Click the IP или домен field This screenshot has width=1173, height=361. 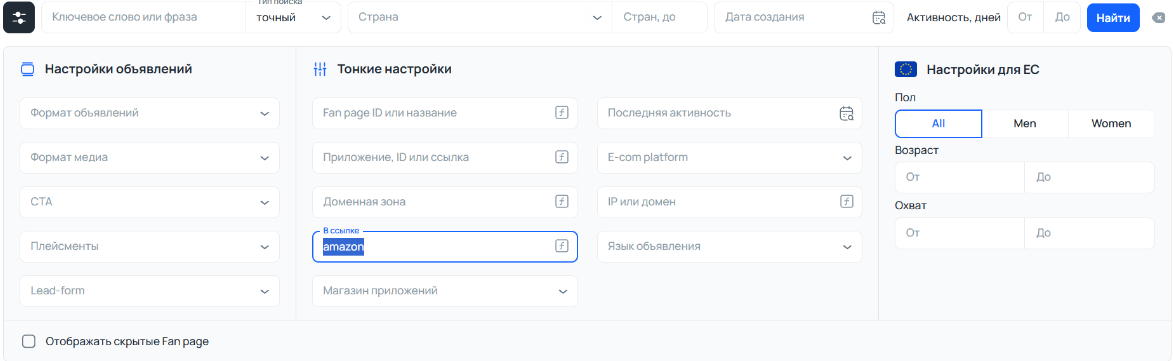[x=729, y=202]
